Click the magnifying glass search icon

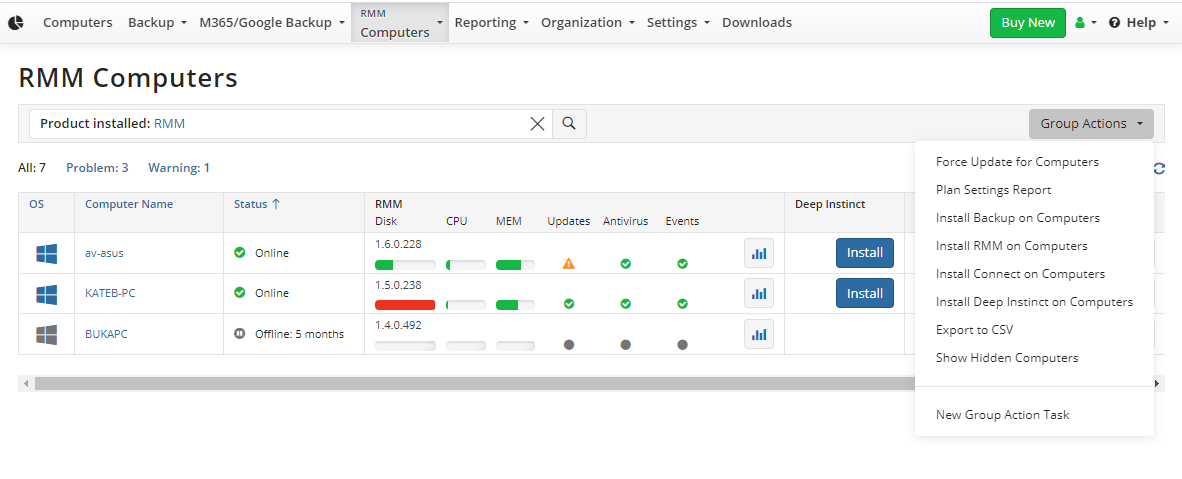[x=569, y=124]
